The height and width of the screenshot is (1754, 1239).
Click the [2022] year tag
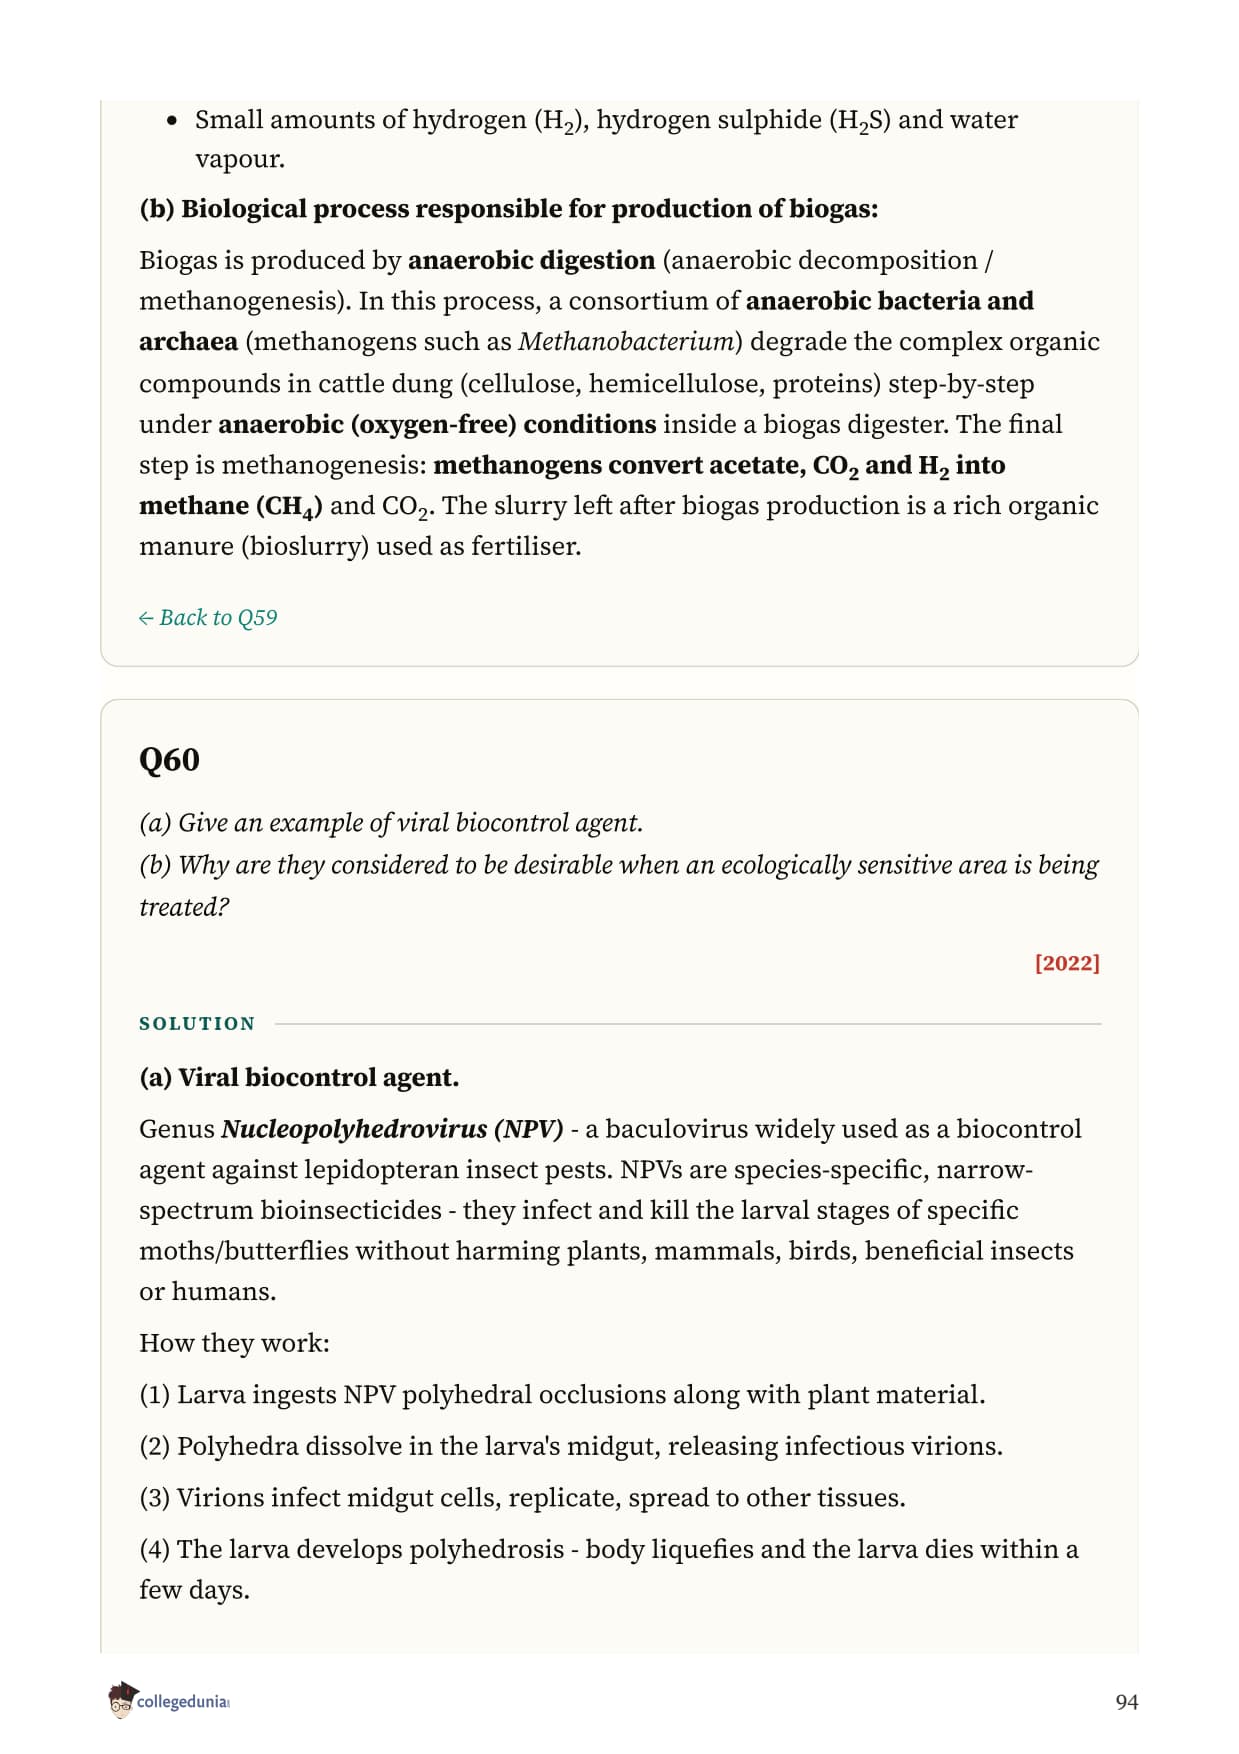pyautogui.click(x=1067, y=963)
